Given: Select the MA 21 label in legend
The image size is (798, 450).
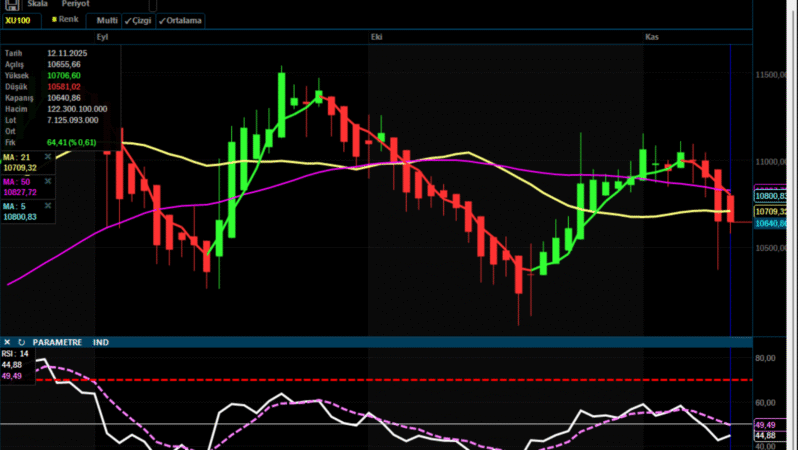Looking at the screenshot, I should 18,156.
